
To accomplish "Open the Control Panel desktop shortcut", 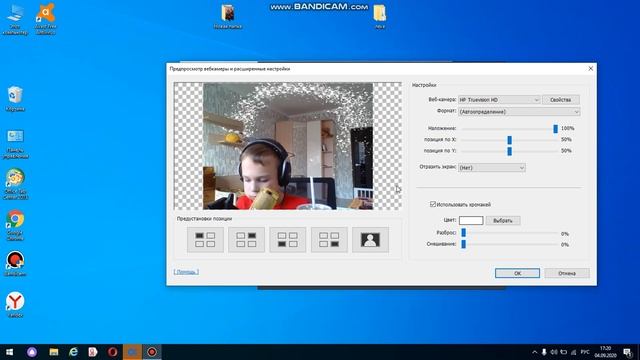I will click(16, 144).
